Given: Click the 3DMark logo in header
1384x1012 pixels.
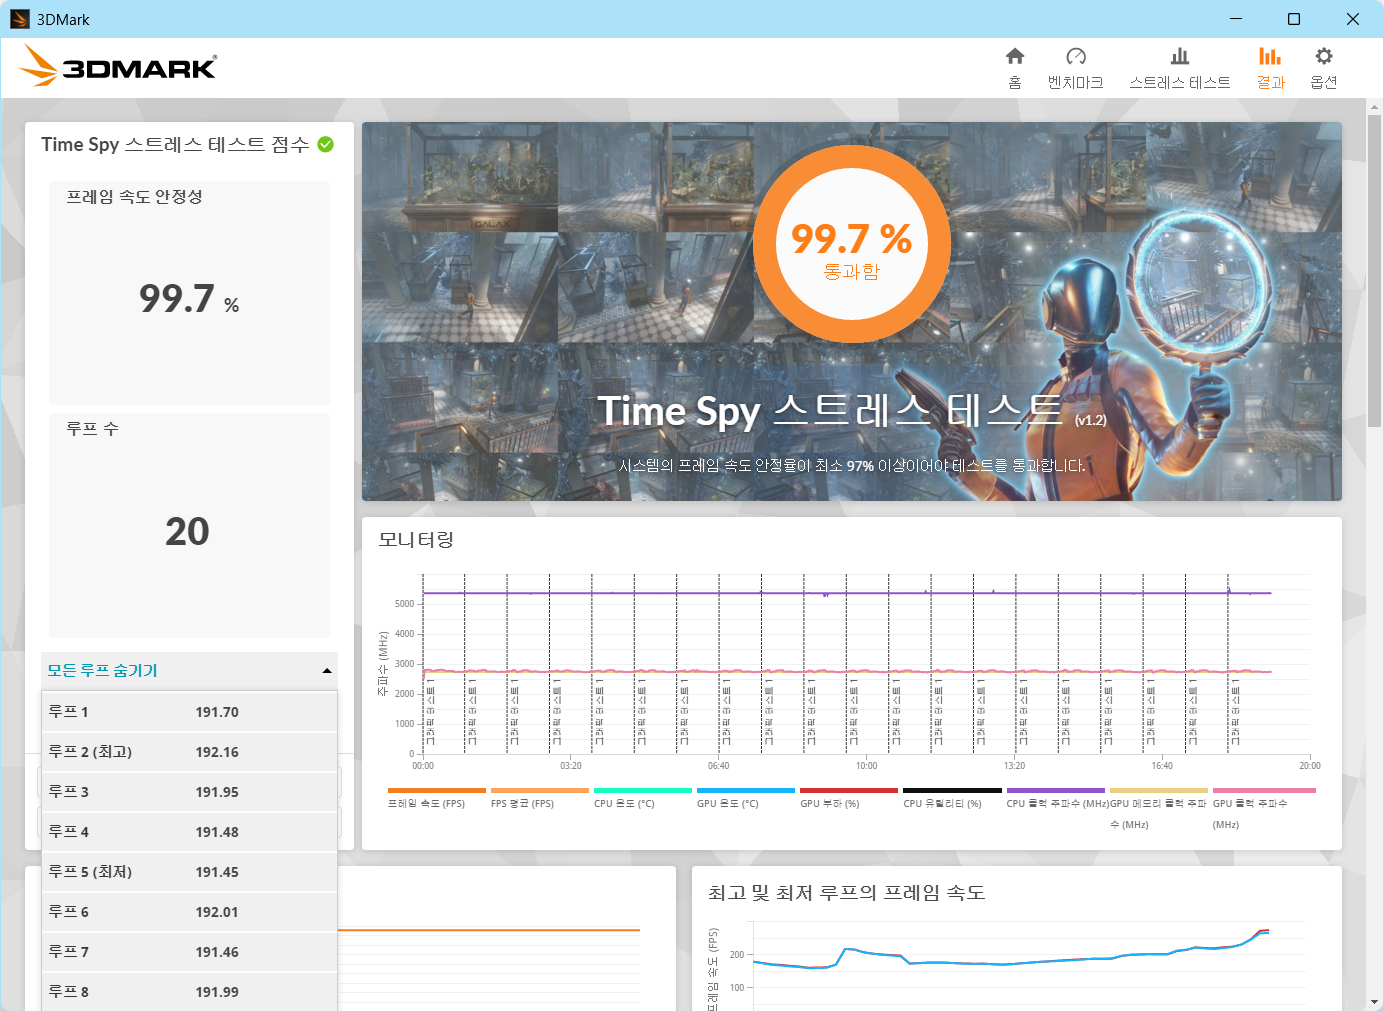Looking at the screenshot, I should click(x=118, y=66).
